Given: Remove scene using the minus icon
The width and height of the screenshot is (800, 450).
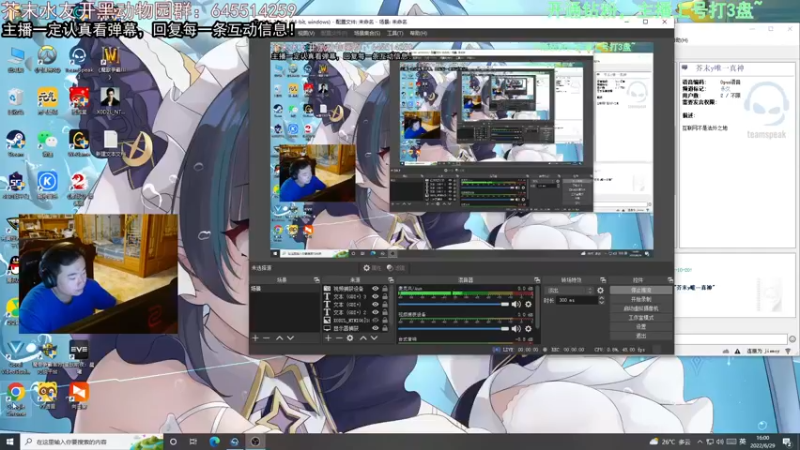Looking at the screenshot, I should 266,338.
